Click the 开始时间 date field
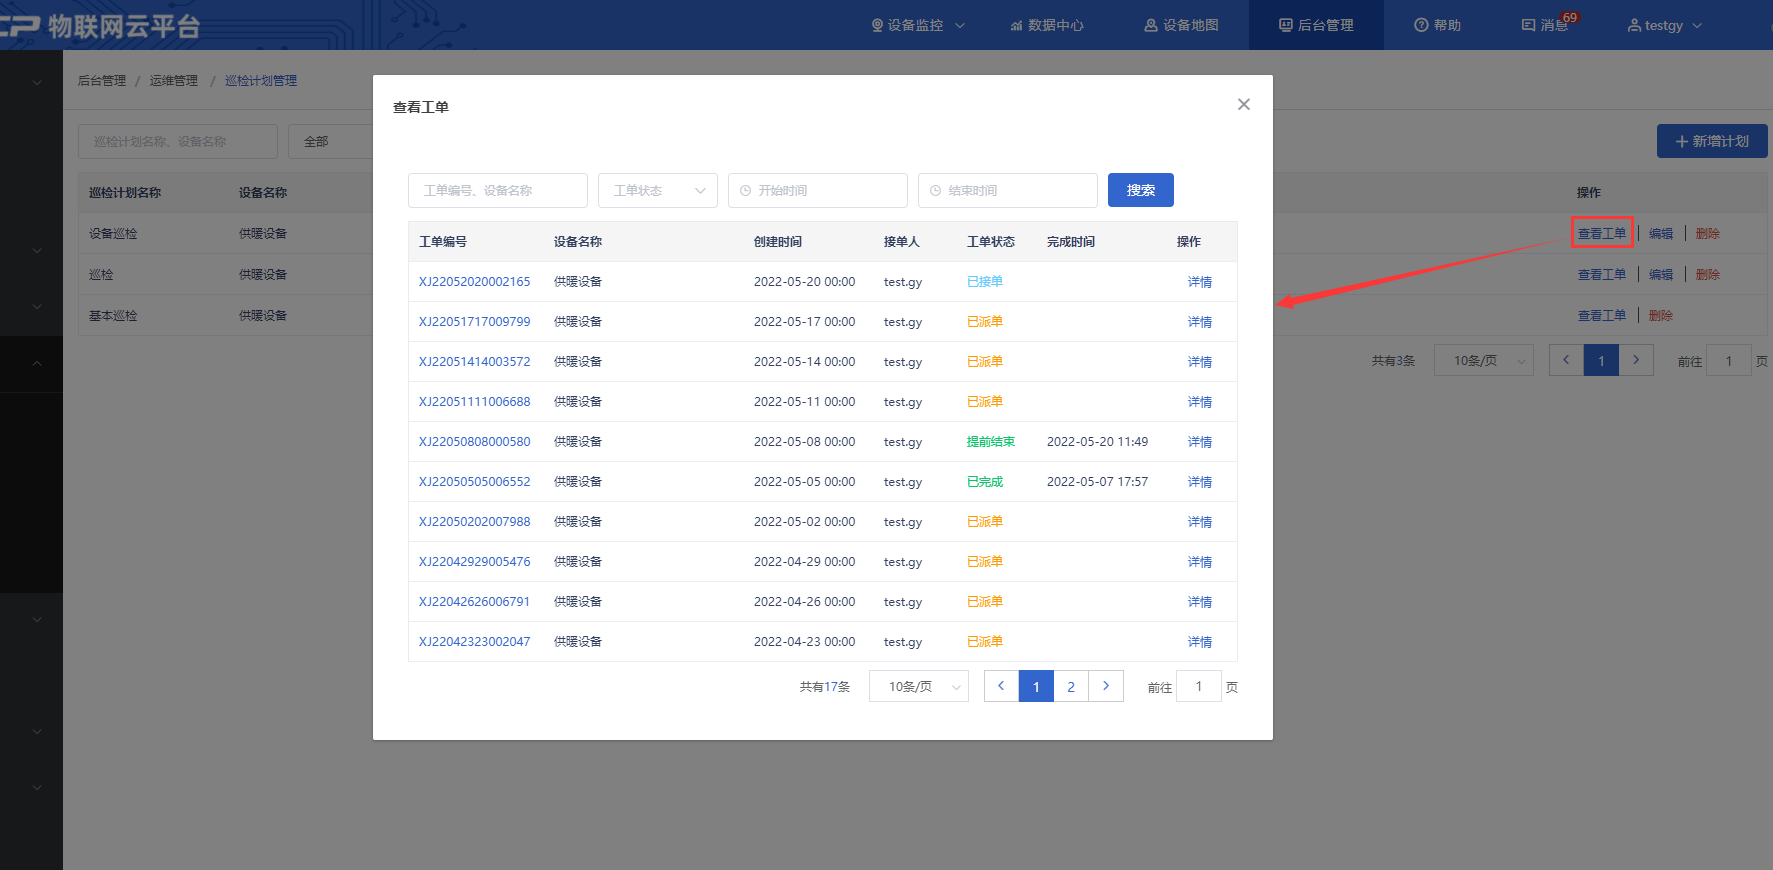The width and height of the screenshot is (1773, 870). click(x=817, y=190)
